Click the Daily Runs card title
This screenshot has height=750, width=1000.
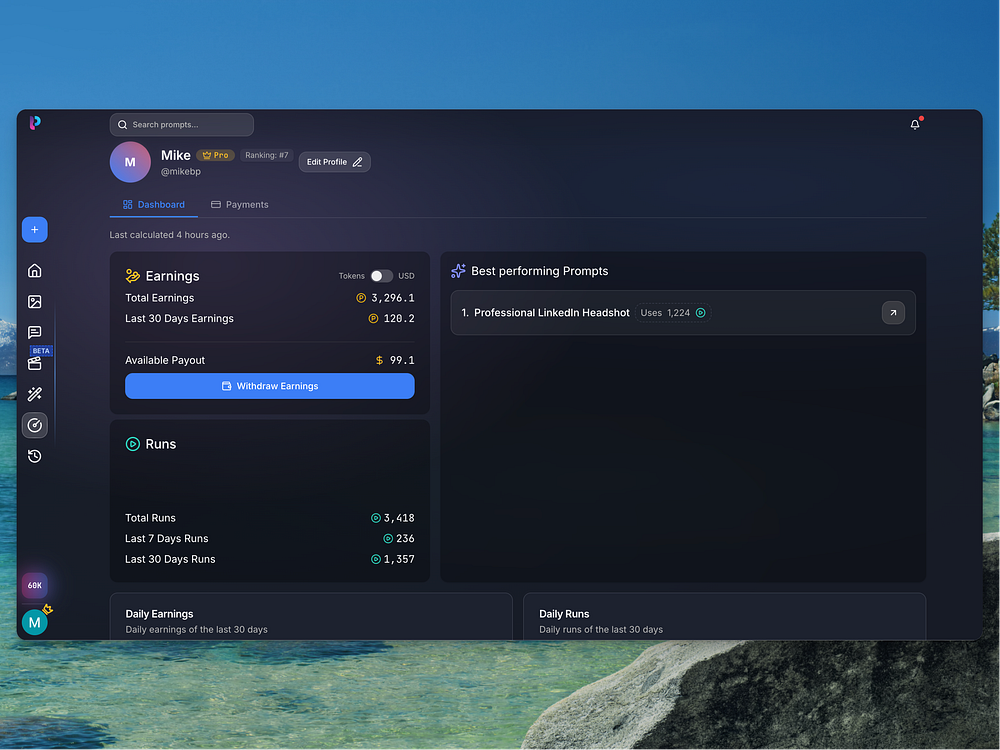click(564, 614)
